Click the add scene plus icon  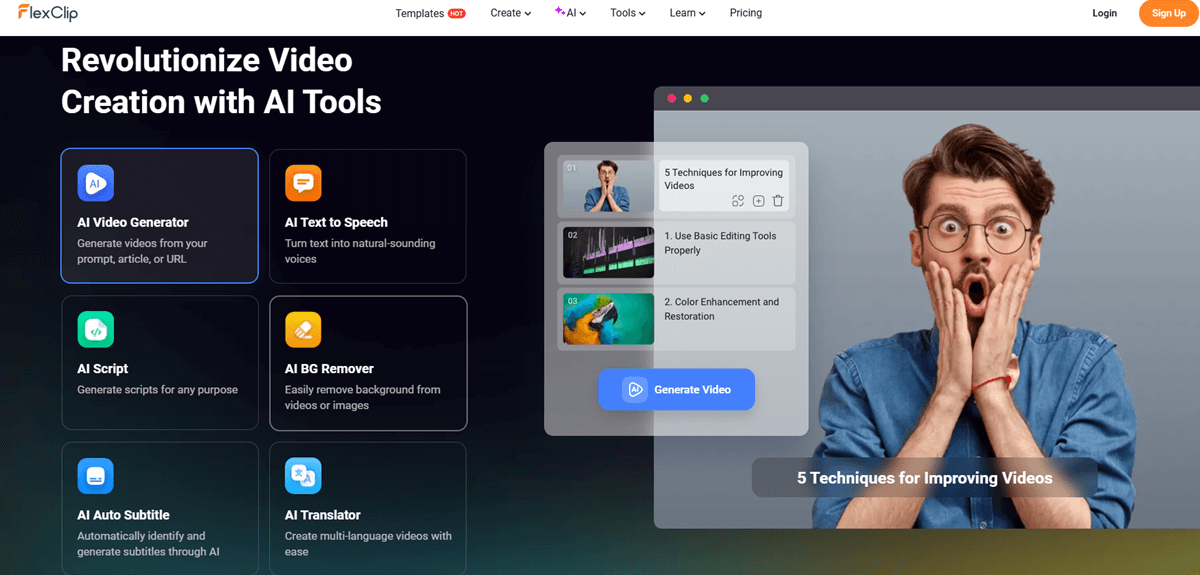758,201
